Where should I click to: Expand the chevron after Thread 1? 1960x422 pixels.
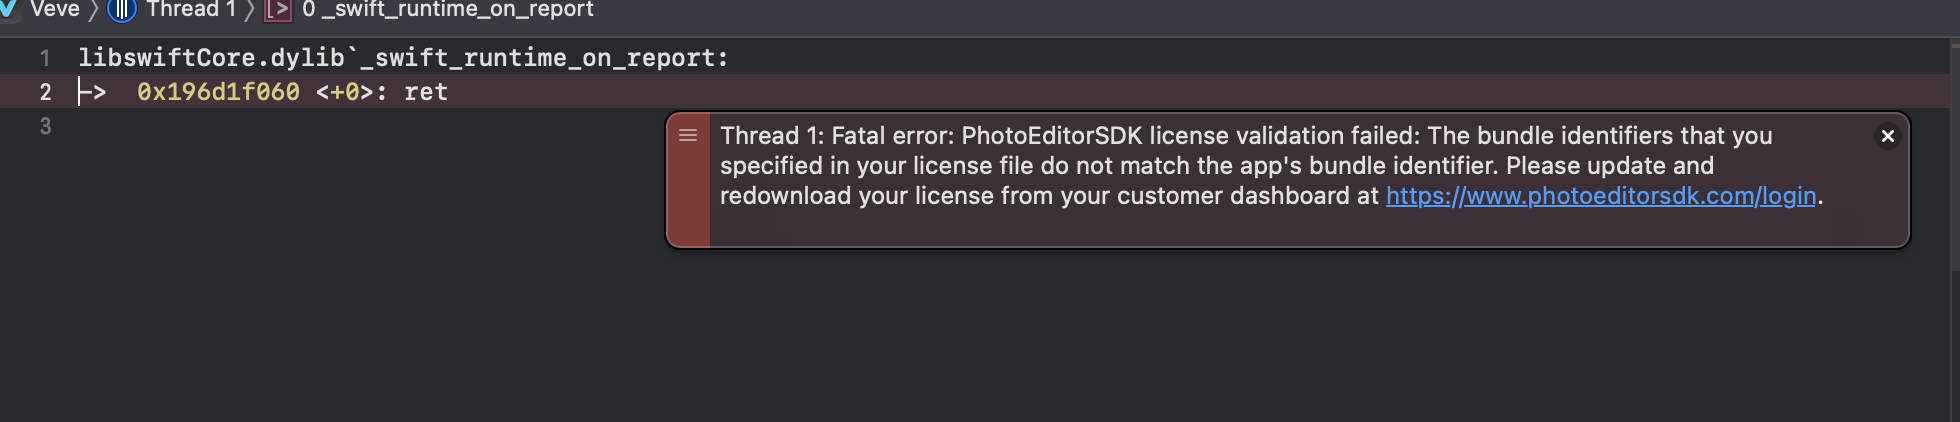250,11
